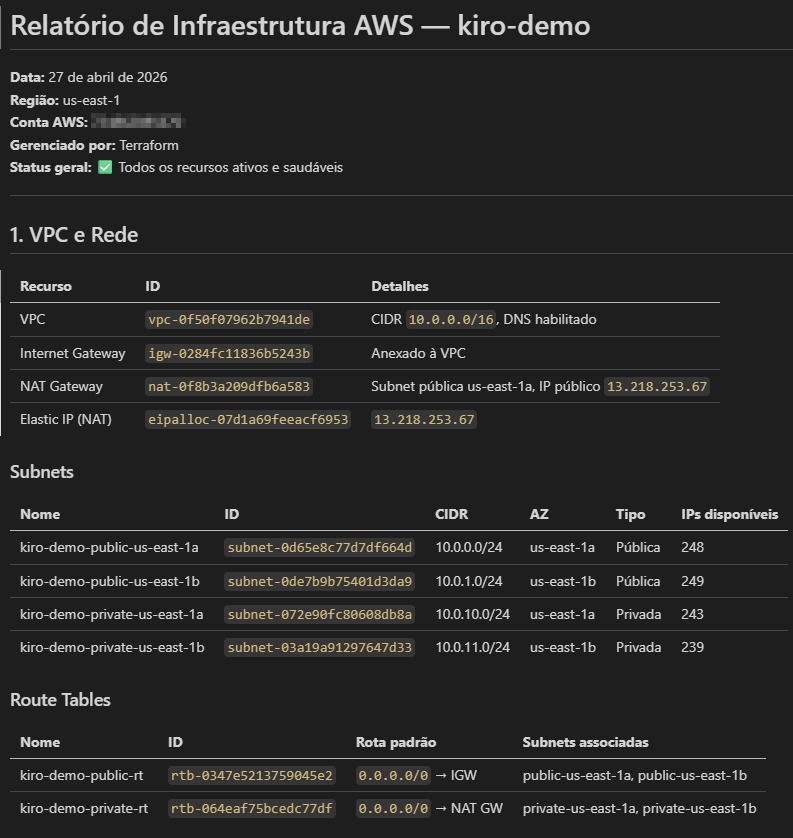The height and width of the screenshot is (838, 793).
Task: Click subnet ID subnet-0de7b9b75401d3da9
Action: click(320, 581)
